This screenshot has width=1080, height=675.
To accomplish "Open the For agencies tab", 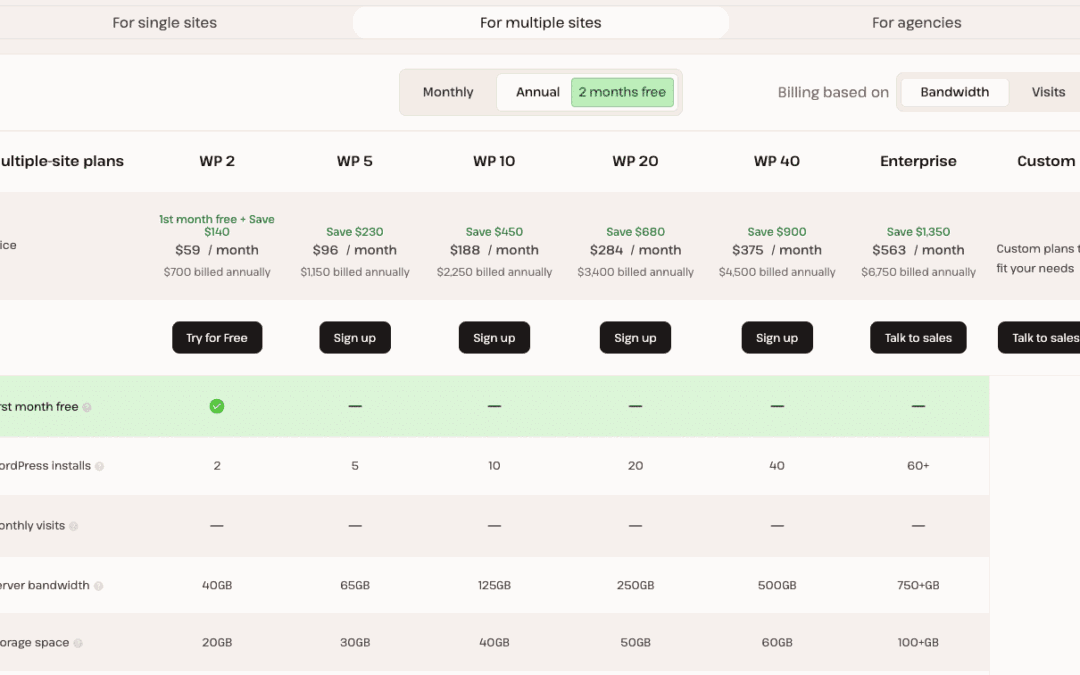I will click(917, 22).
